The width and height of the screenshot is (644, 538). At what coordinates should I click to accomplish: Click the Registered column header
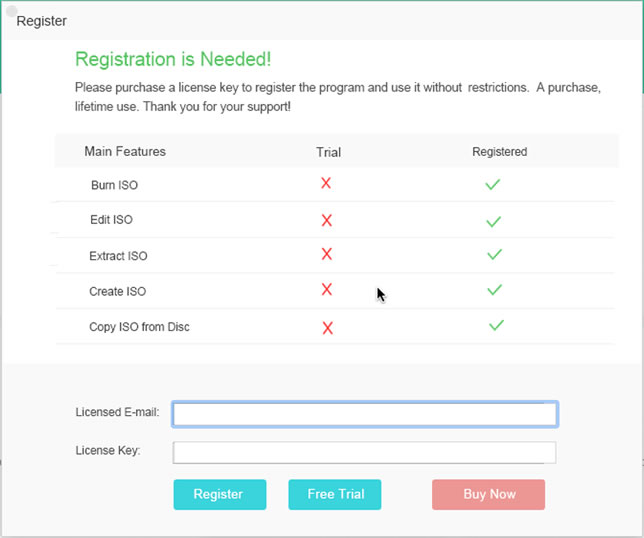(499, 152)
